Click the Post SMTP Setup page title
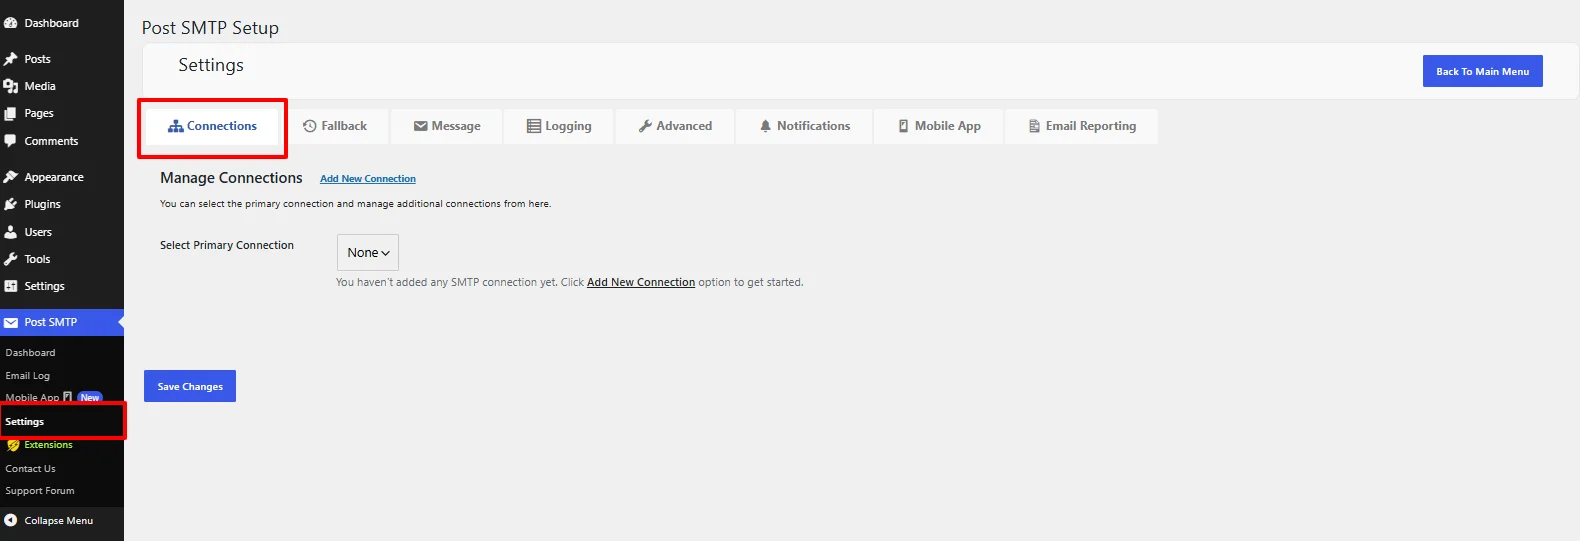Screen dimensions: 1580x541 click(x=210, y=28)
